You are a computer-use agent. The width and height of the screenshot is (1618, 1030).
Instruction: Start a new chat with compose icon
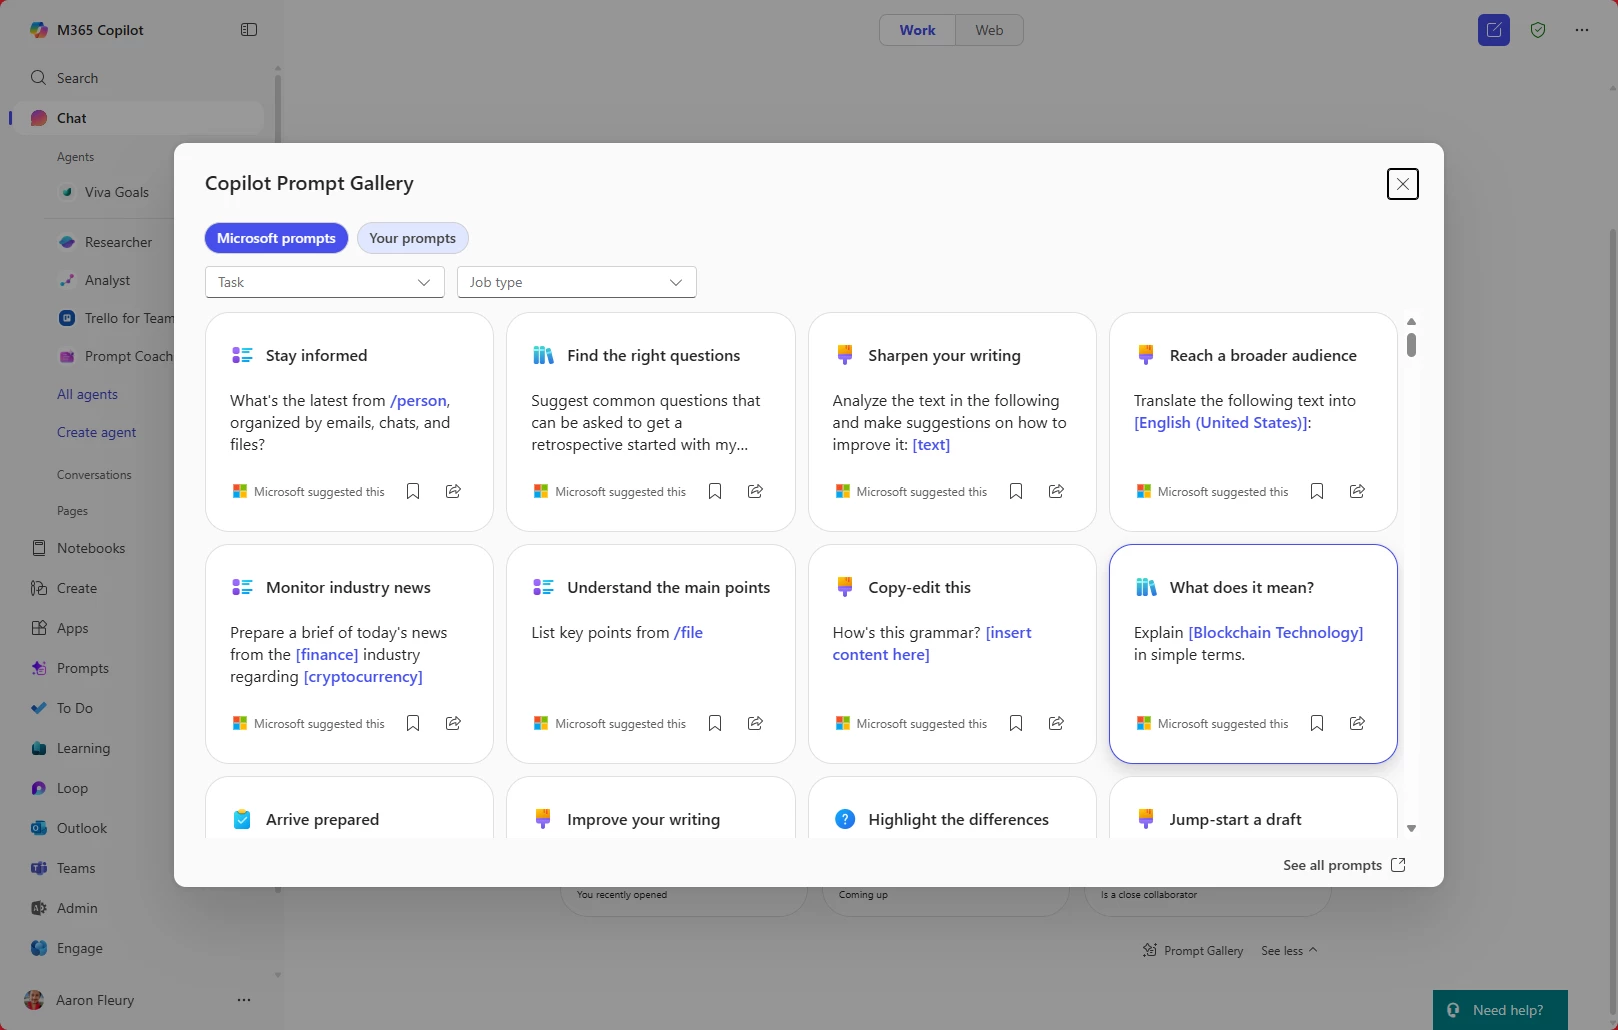(x=1494, y=30)
